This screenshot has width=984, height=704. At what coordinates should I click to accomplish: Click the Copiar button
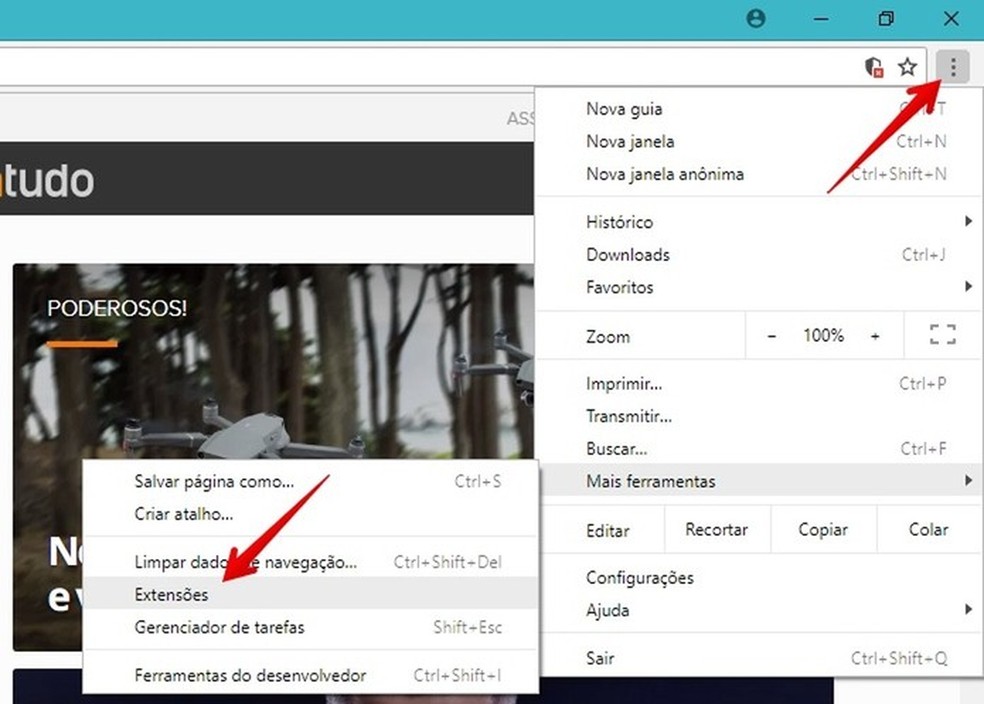822,529
